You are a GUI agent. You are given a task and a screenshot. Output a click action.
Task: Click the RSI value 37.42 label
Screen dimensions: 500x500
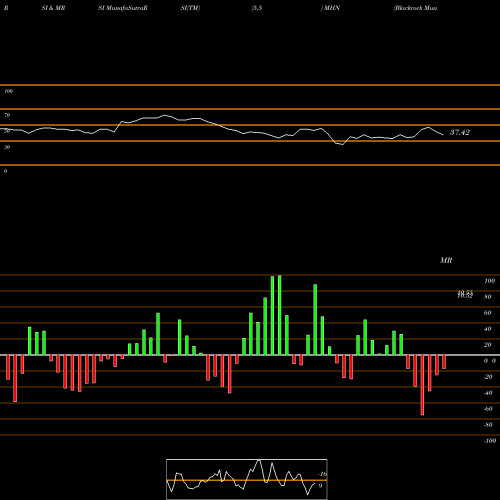(x=460, y=132)
